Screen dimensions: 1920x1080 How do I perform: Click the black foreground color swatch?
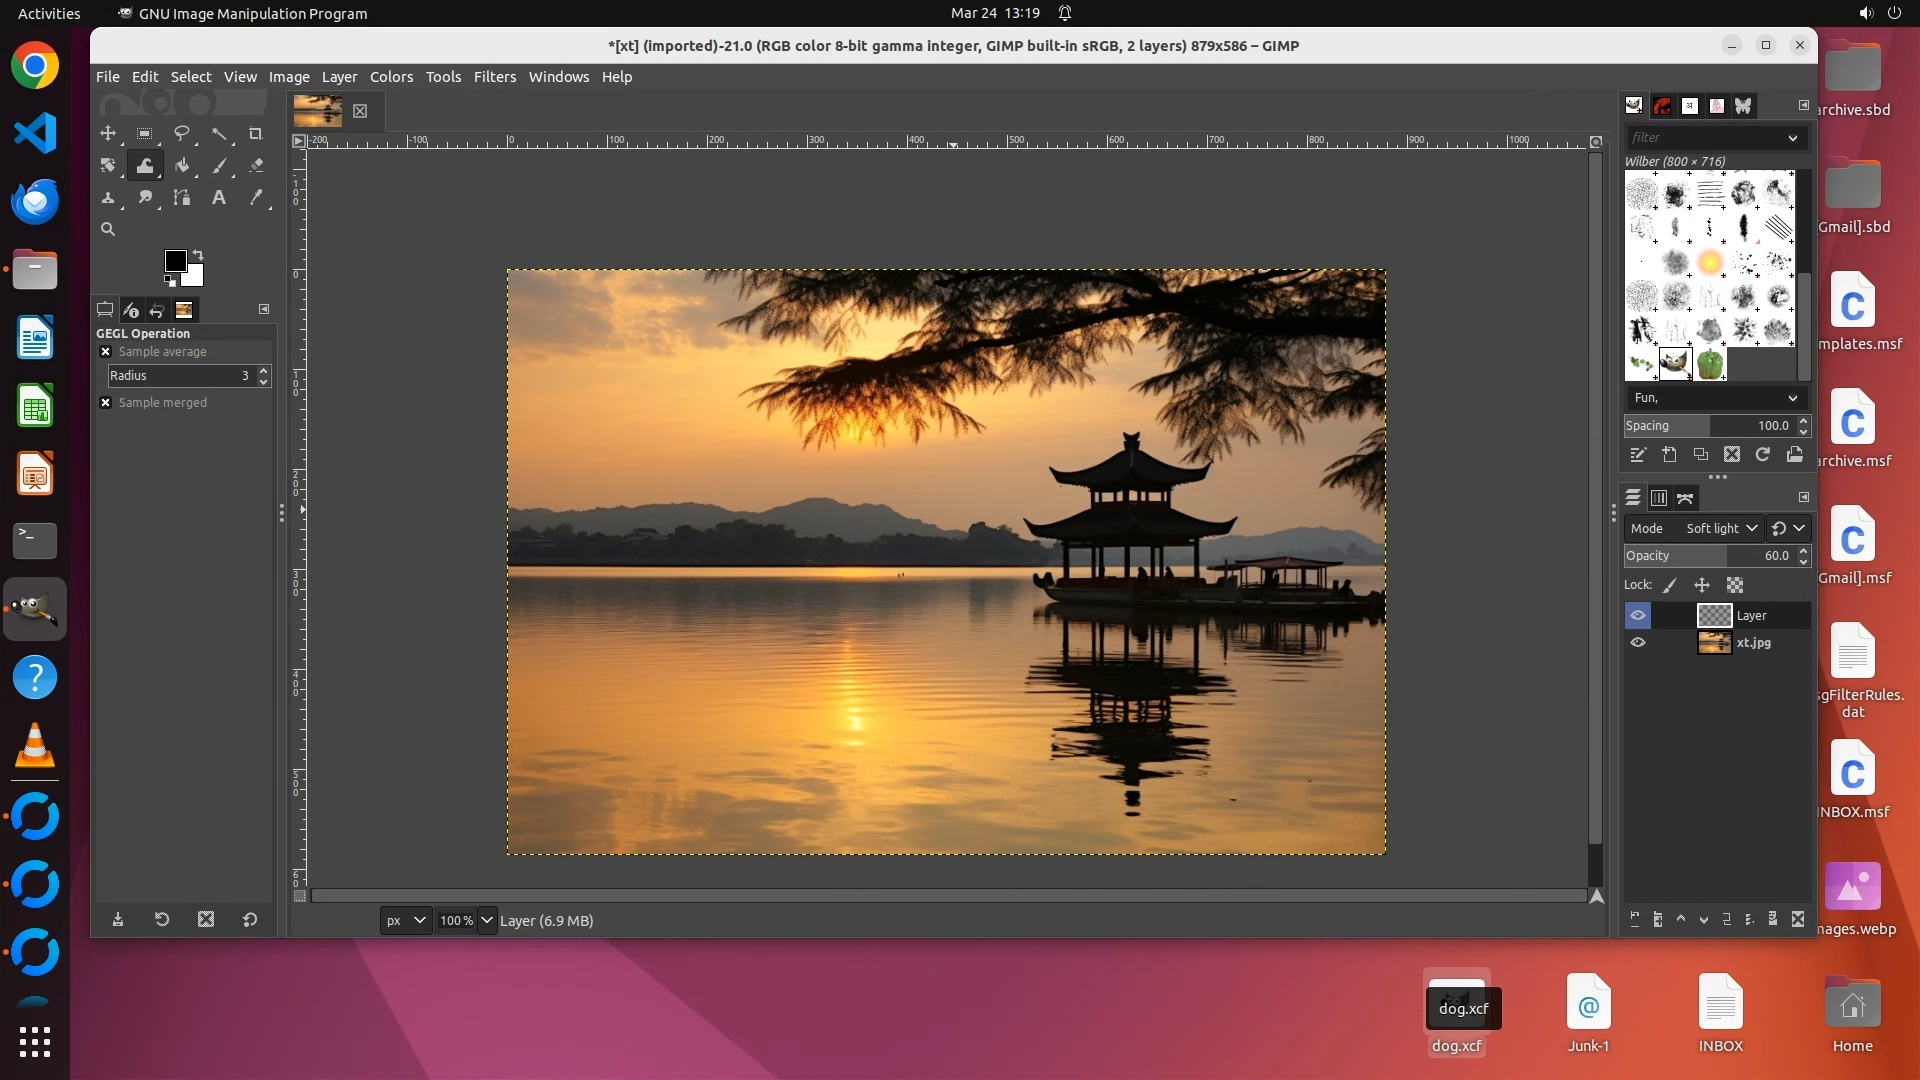(175, 260)
